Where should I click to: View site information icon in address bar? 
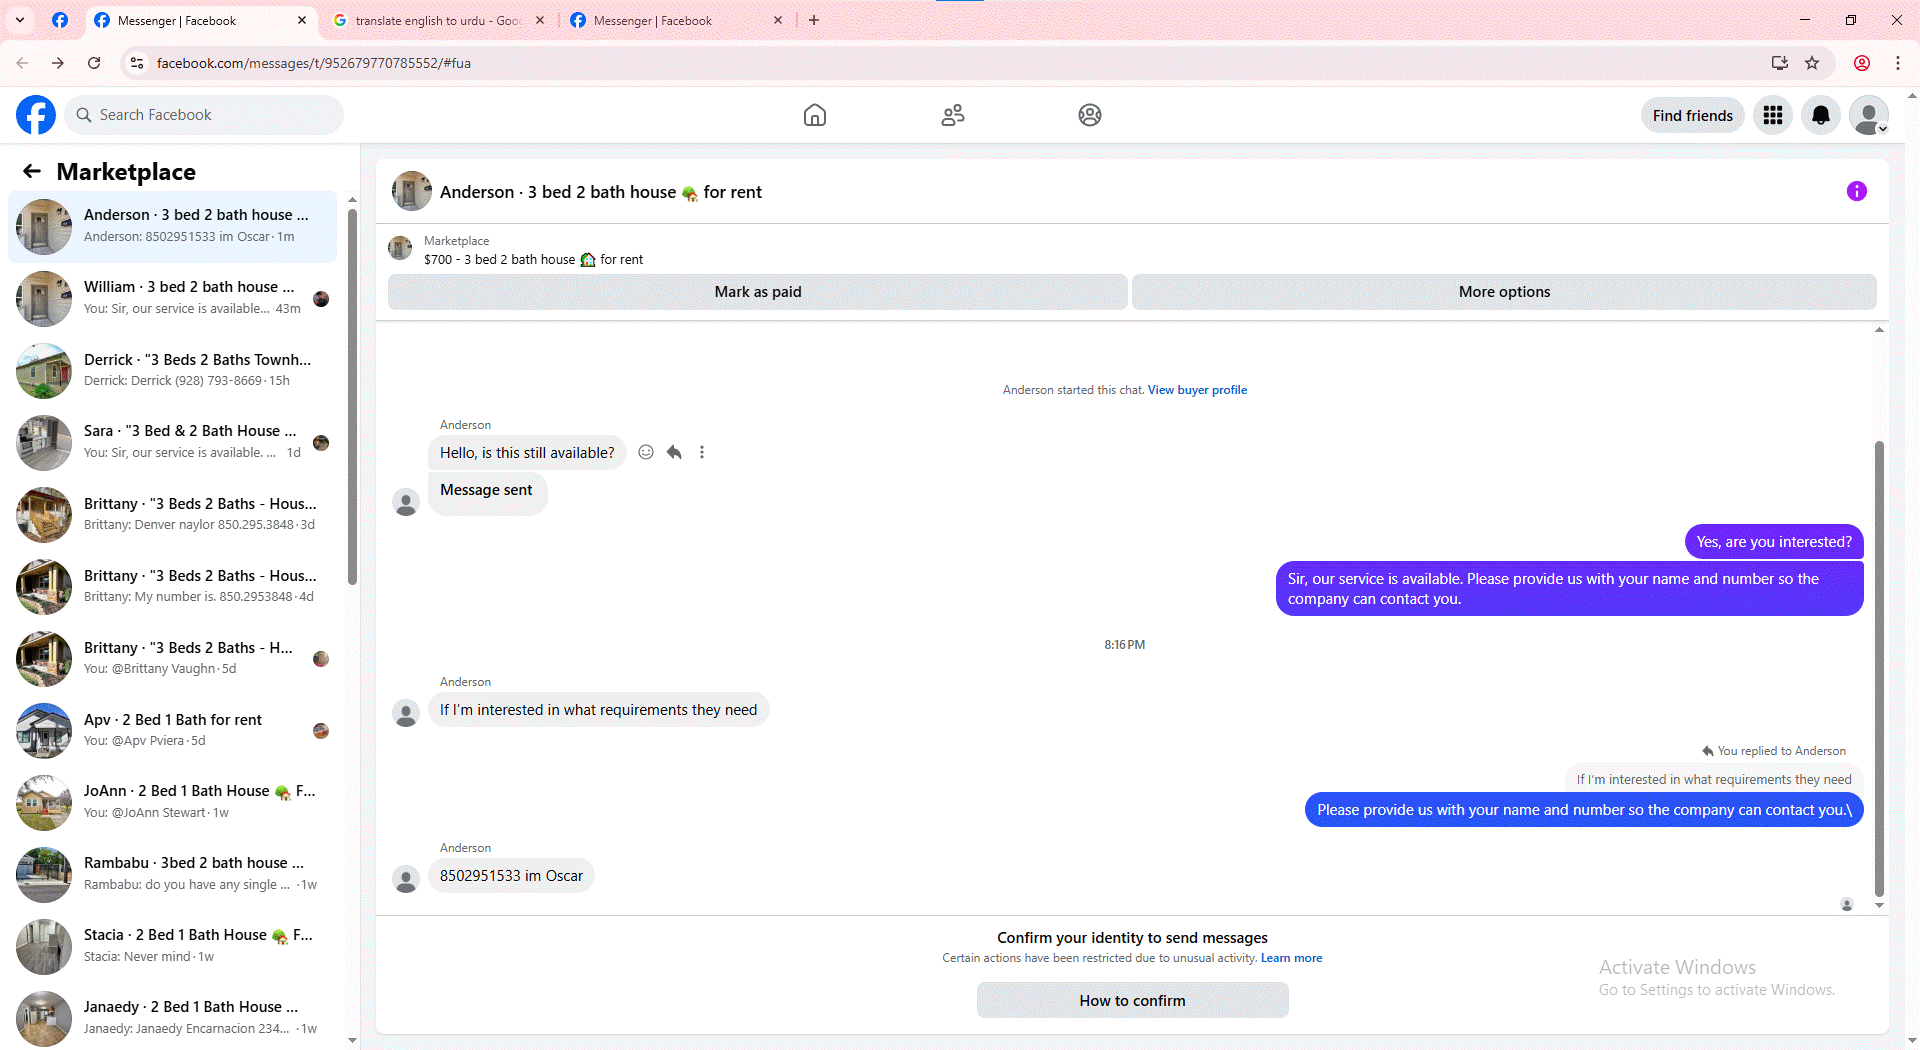pyautogui.click(x=137, y=63)
